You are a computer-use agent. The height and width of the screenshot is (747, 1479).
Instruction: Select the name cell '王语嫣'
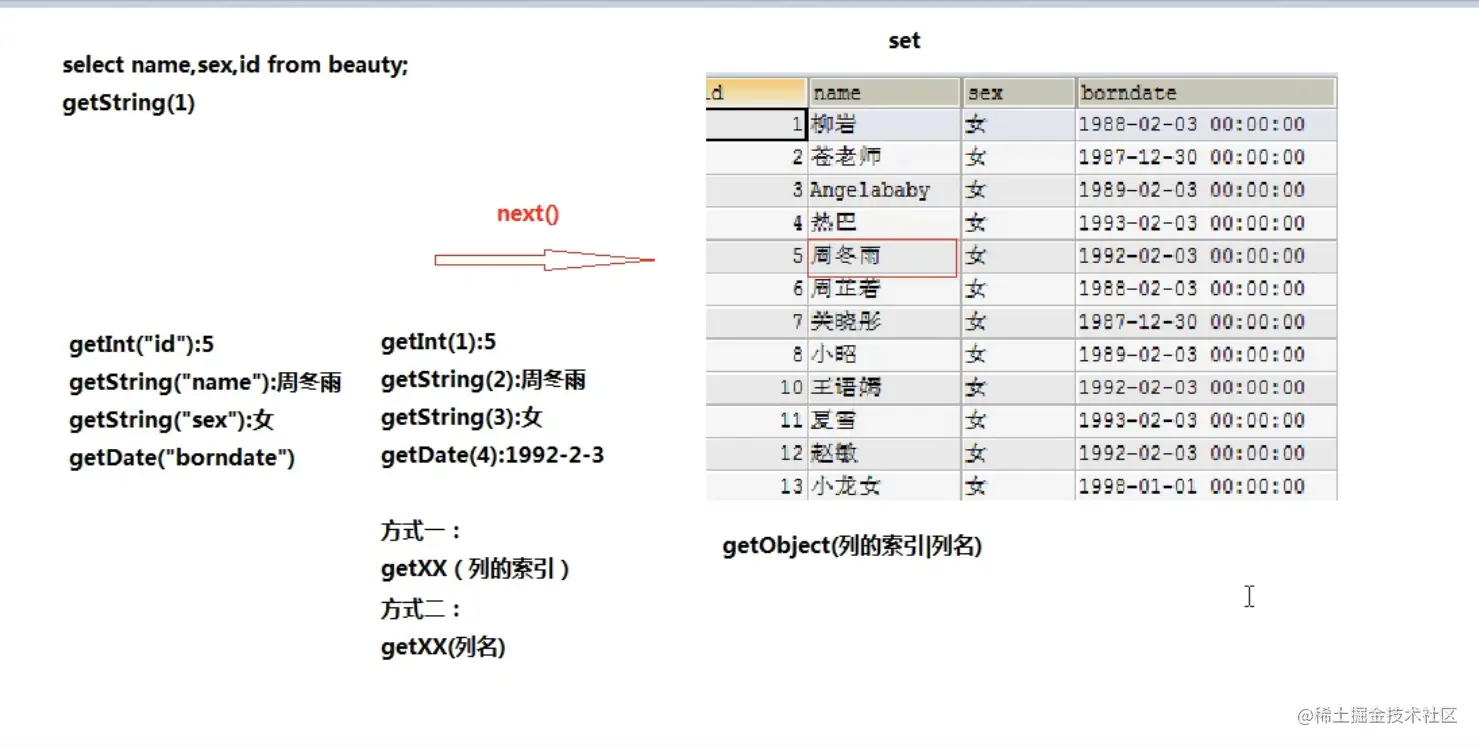pyautogui.click(x=884, y=387)
